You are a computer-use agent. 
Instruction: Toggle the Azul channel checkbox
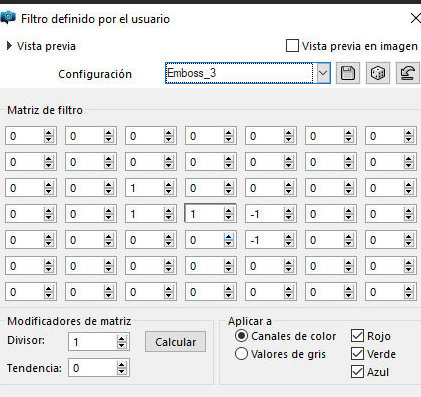coord(357,372)
